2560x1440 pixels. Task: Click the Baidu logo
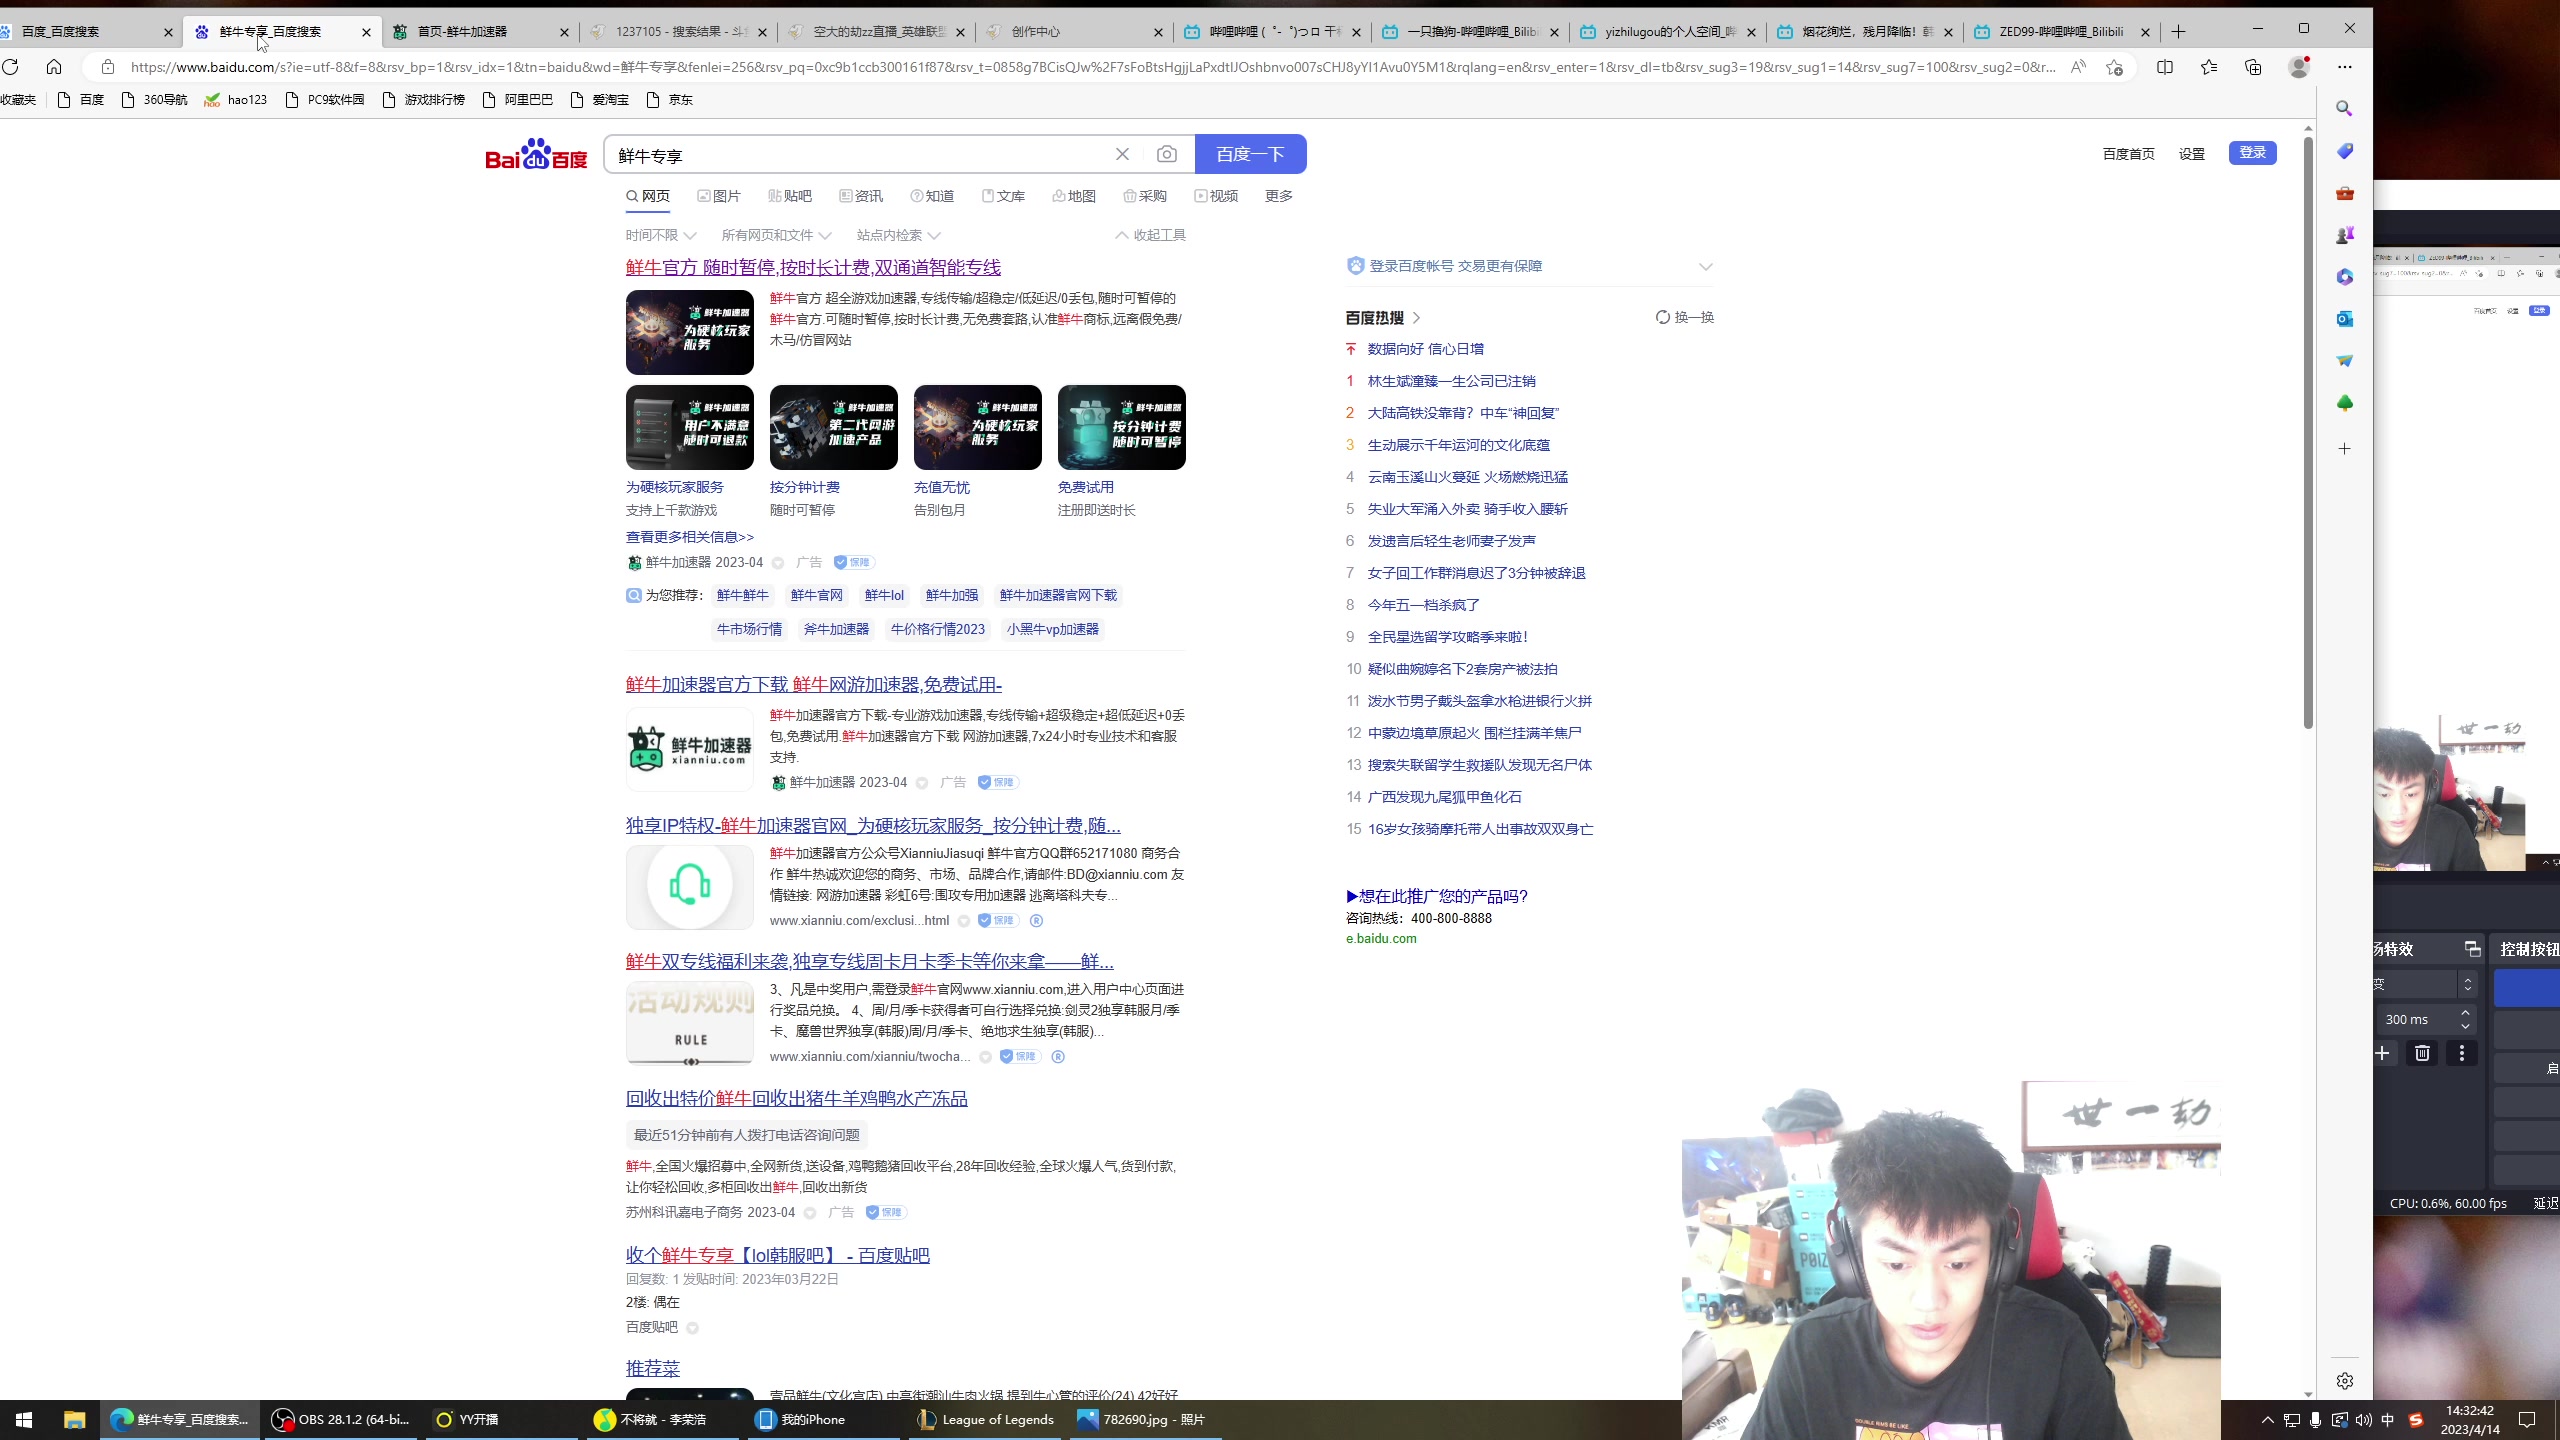[536, 154]
